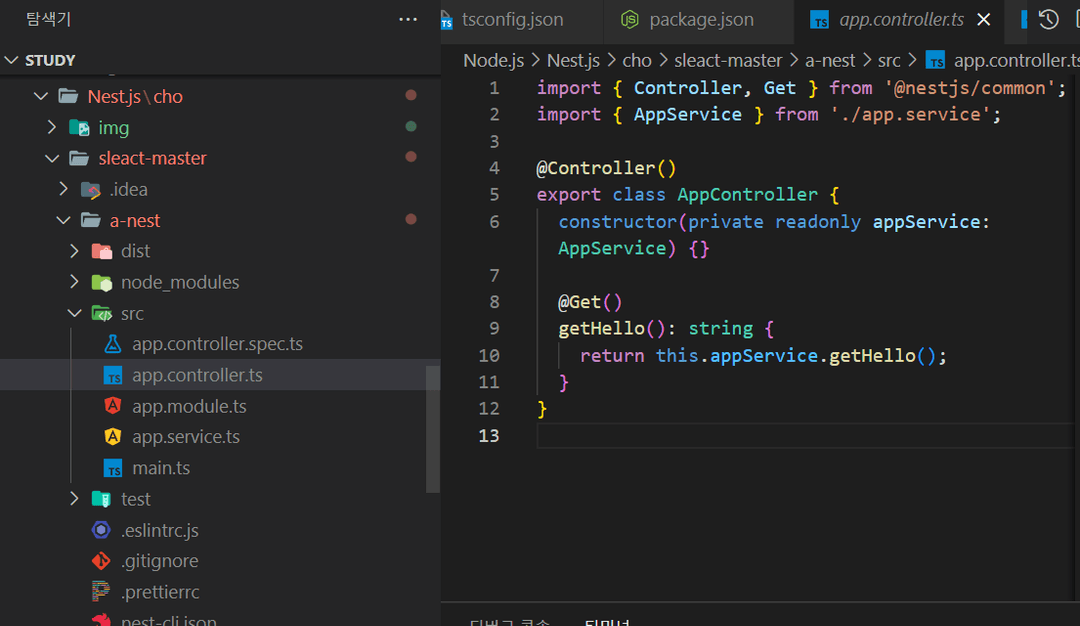This screenshot has width=1080, height=626.
Task: Click line number 13 in the gutter
Action: (x=489, y=436)
